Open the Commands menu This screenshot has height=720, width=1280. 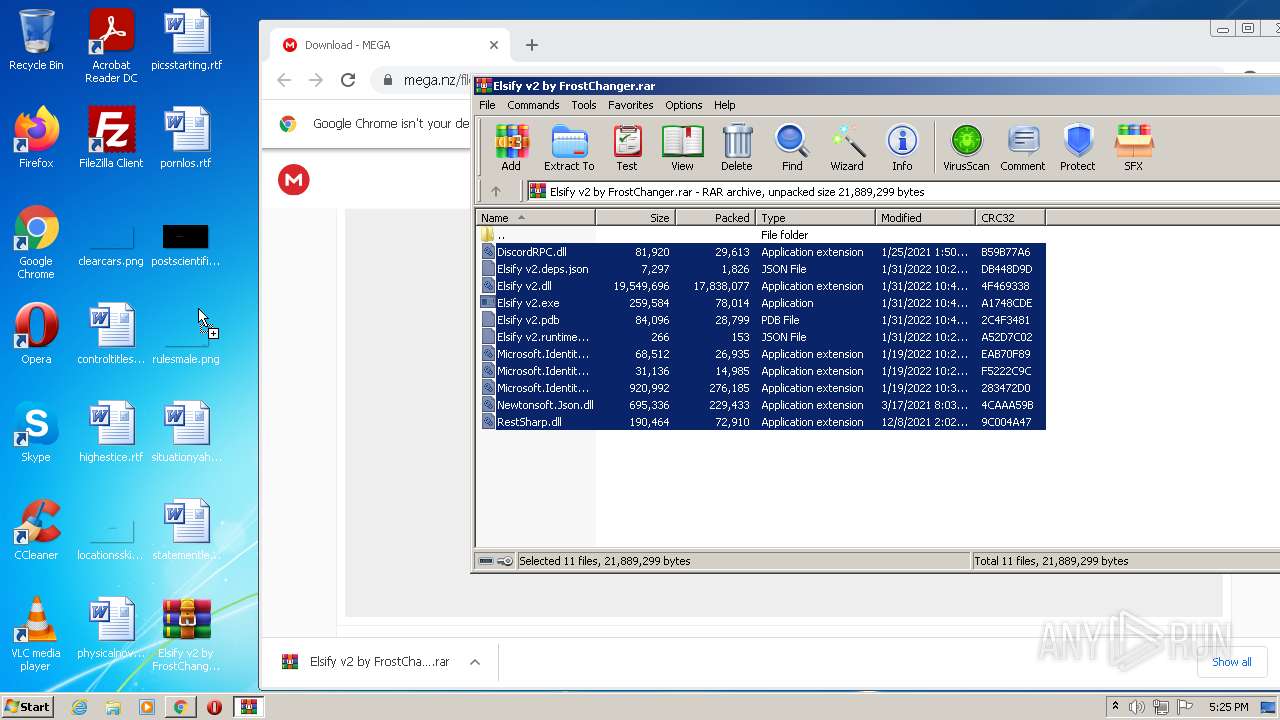(533, 105)
